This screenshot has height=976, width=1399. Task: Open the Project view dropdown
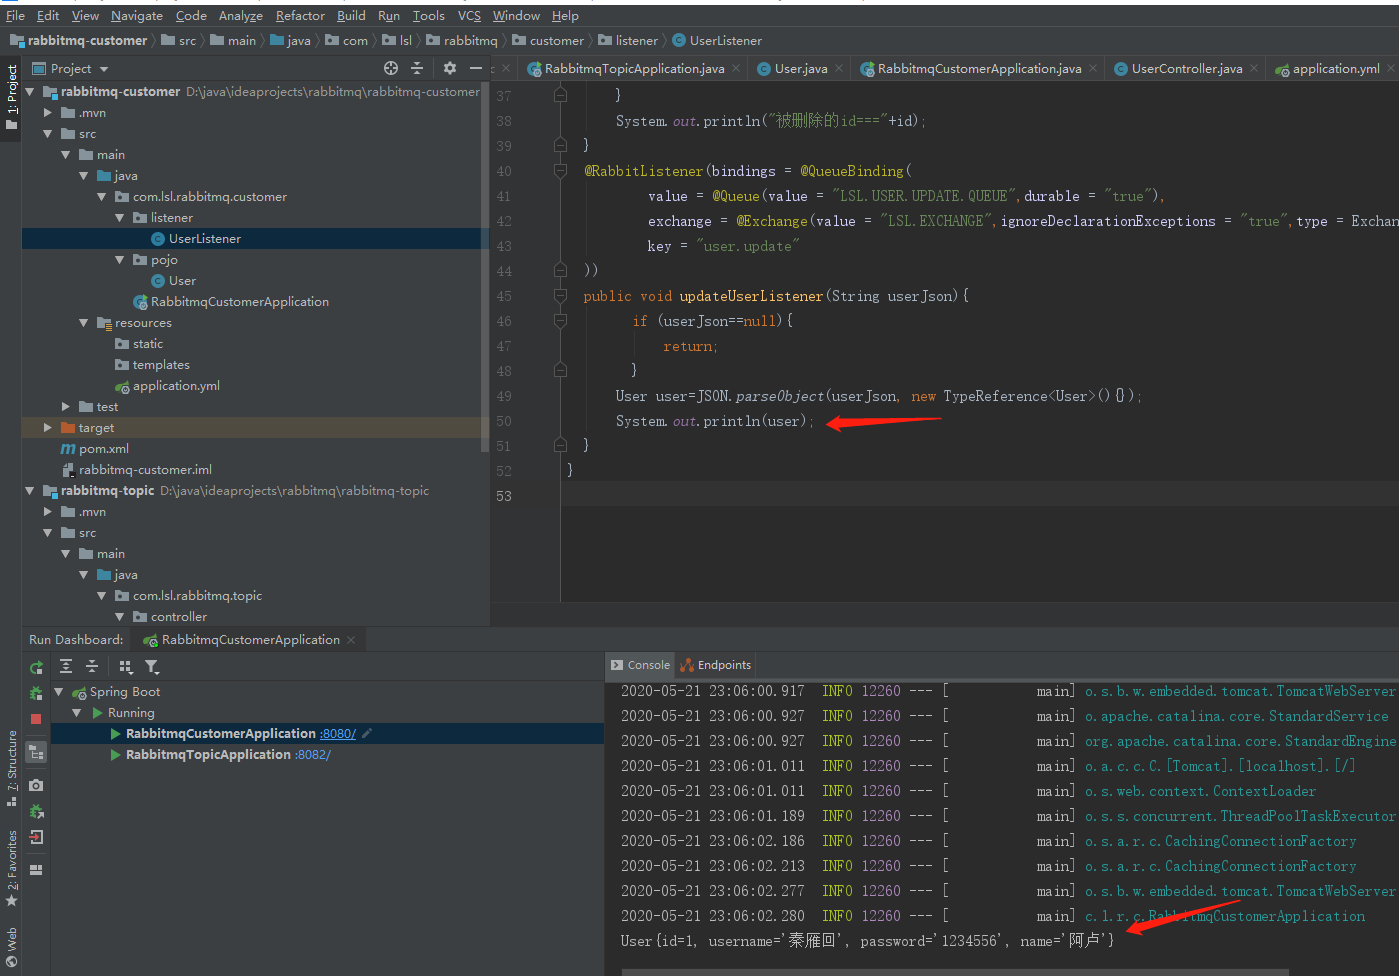[x=103, y=69]
